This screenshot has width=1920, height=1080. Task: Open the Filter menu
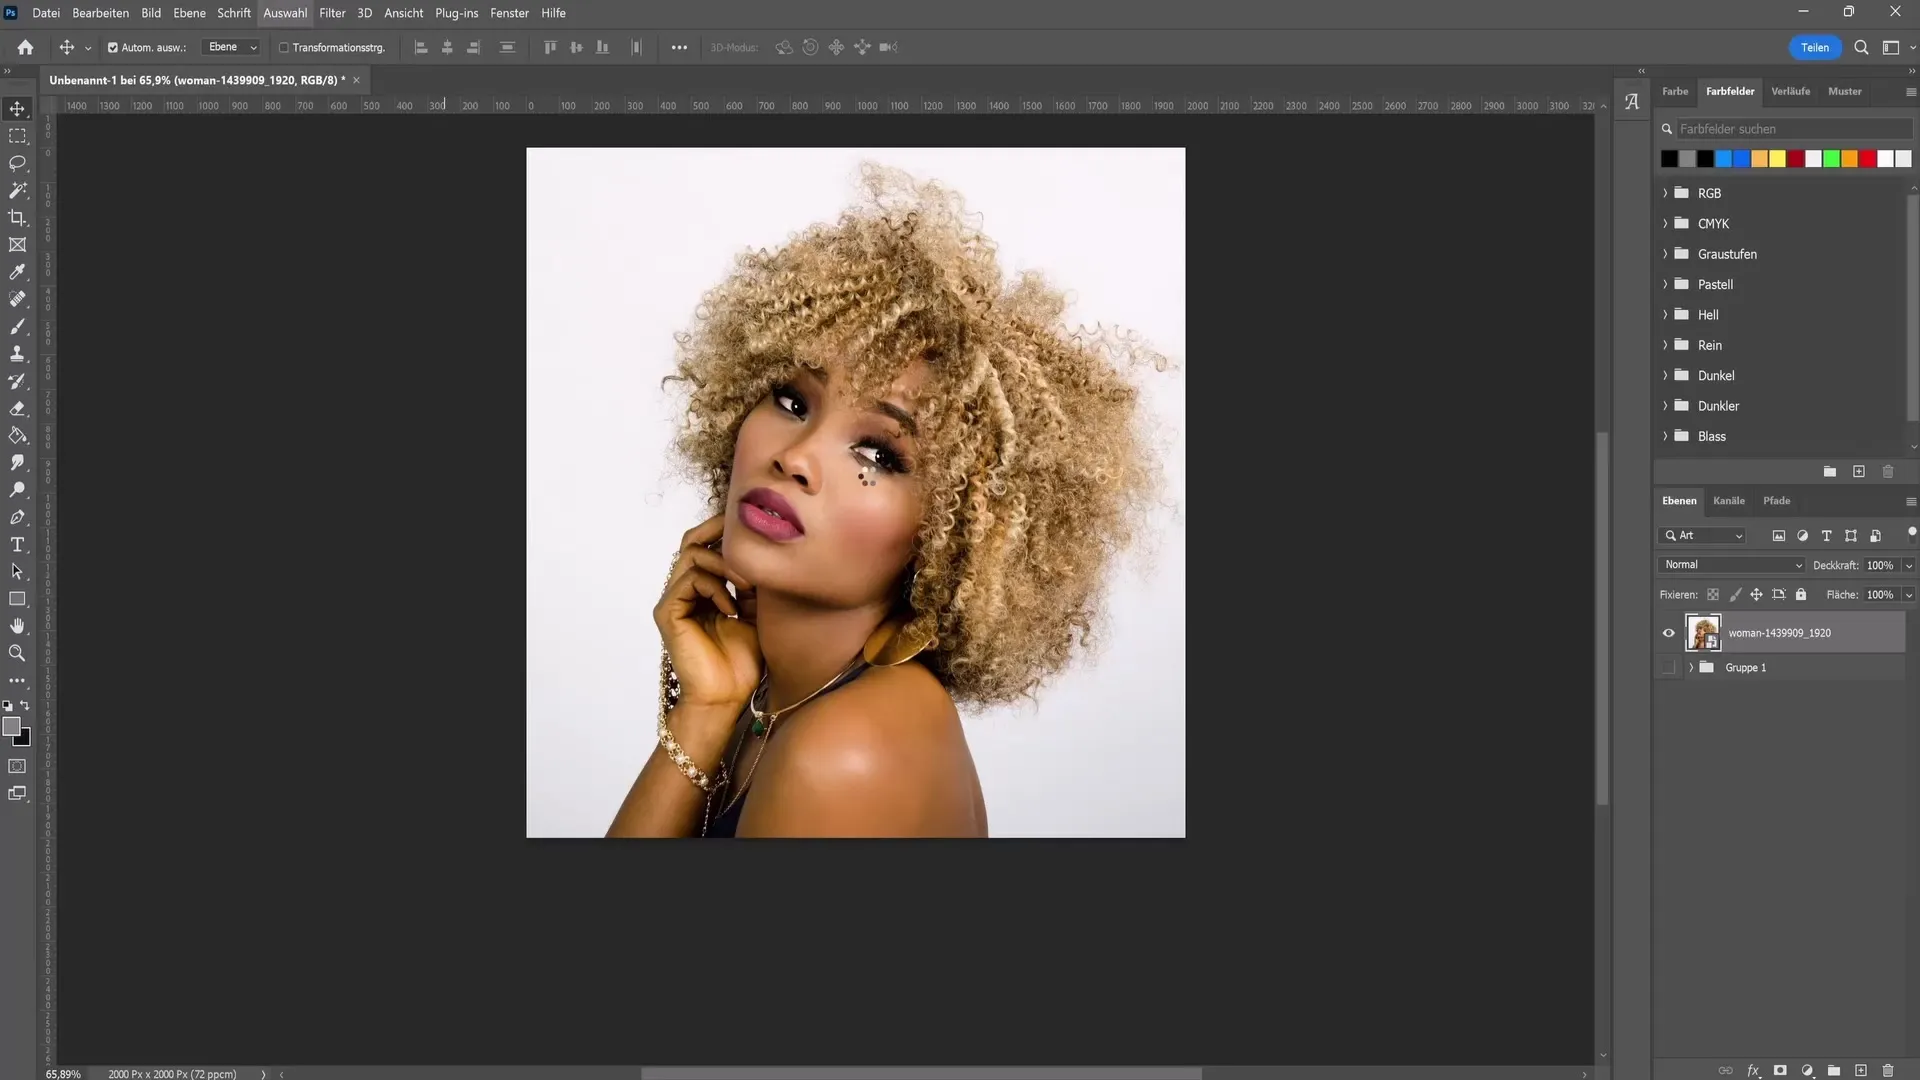tap(332, 12)
